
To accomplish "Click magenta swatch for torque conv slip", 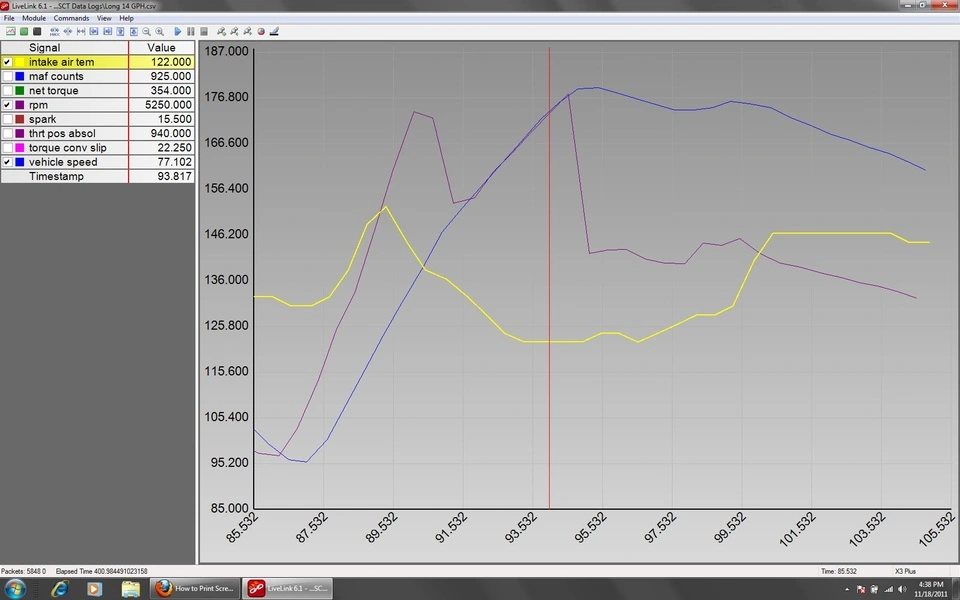I will coord(20,148).
